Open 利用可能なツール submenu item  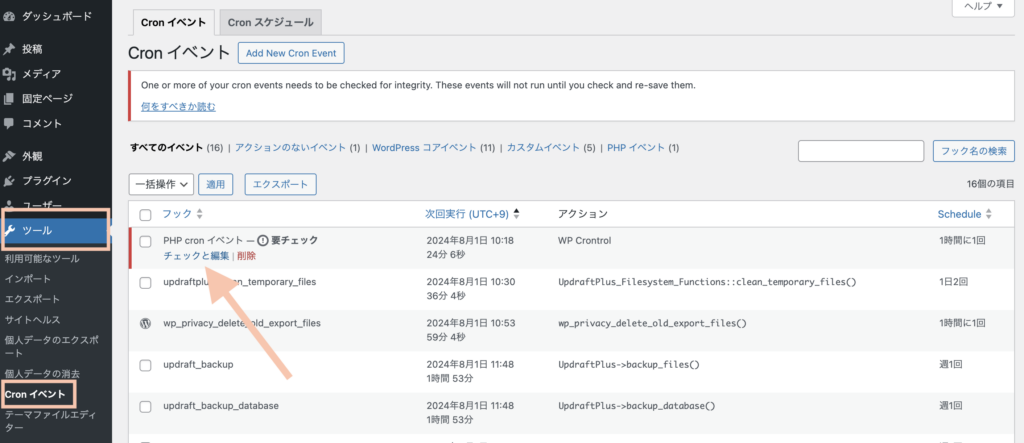click(x=42, y=259)
